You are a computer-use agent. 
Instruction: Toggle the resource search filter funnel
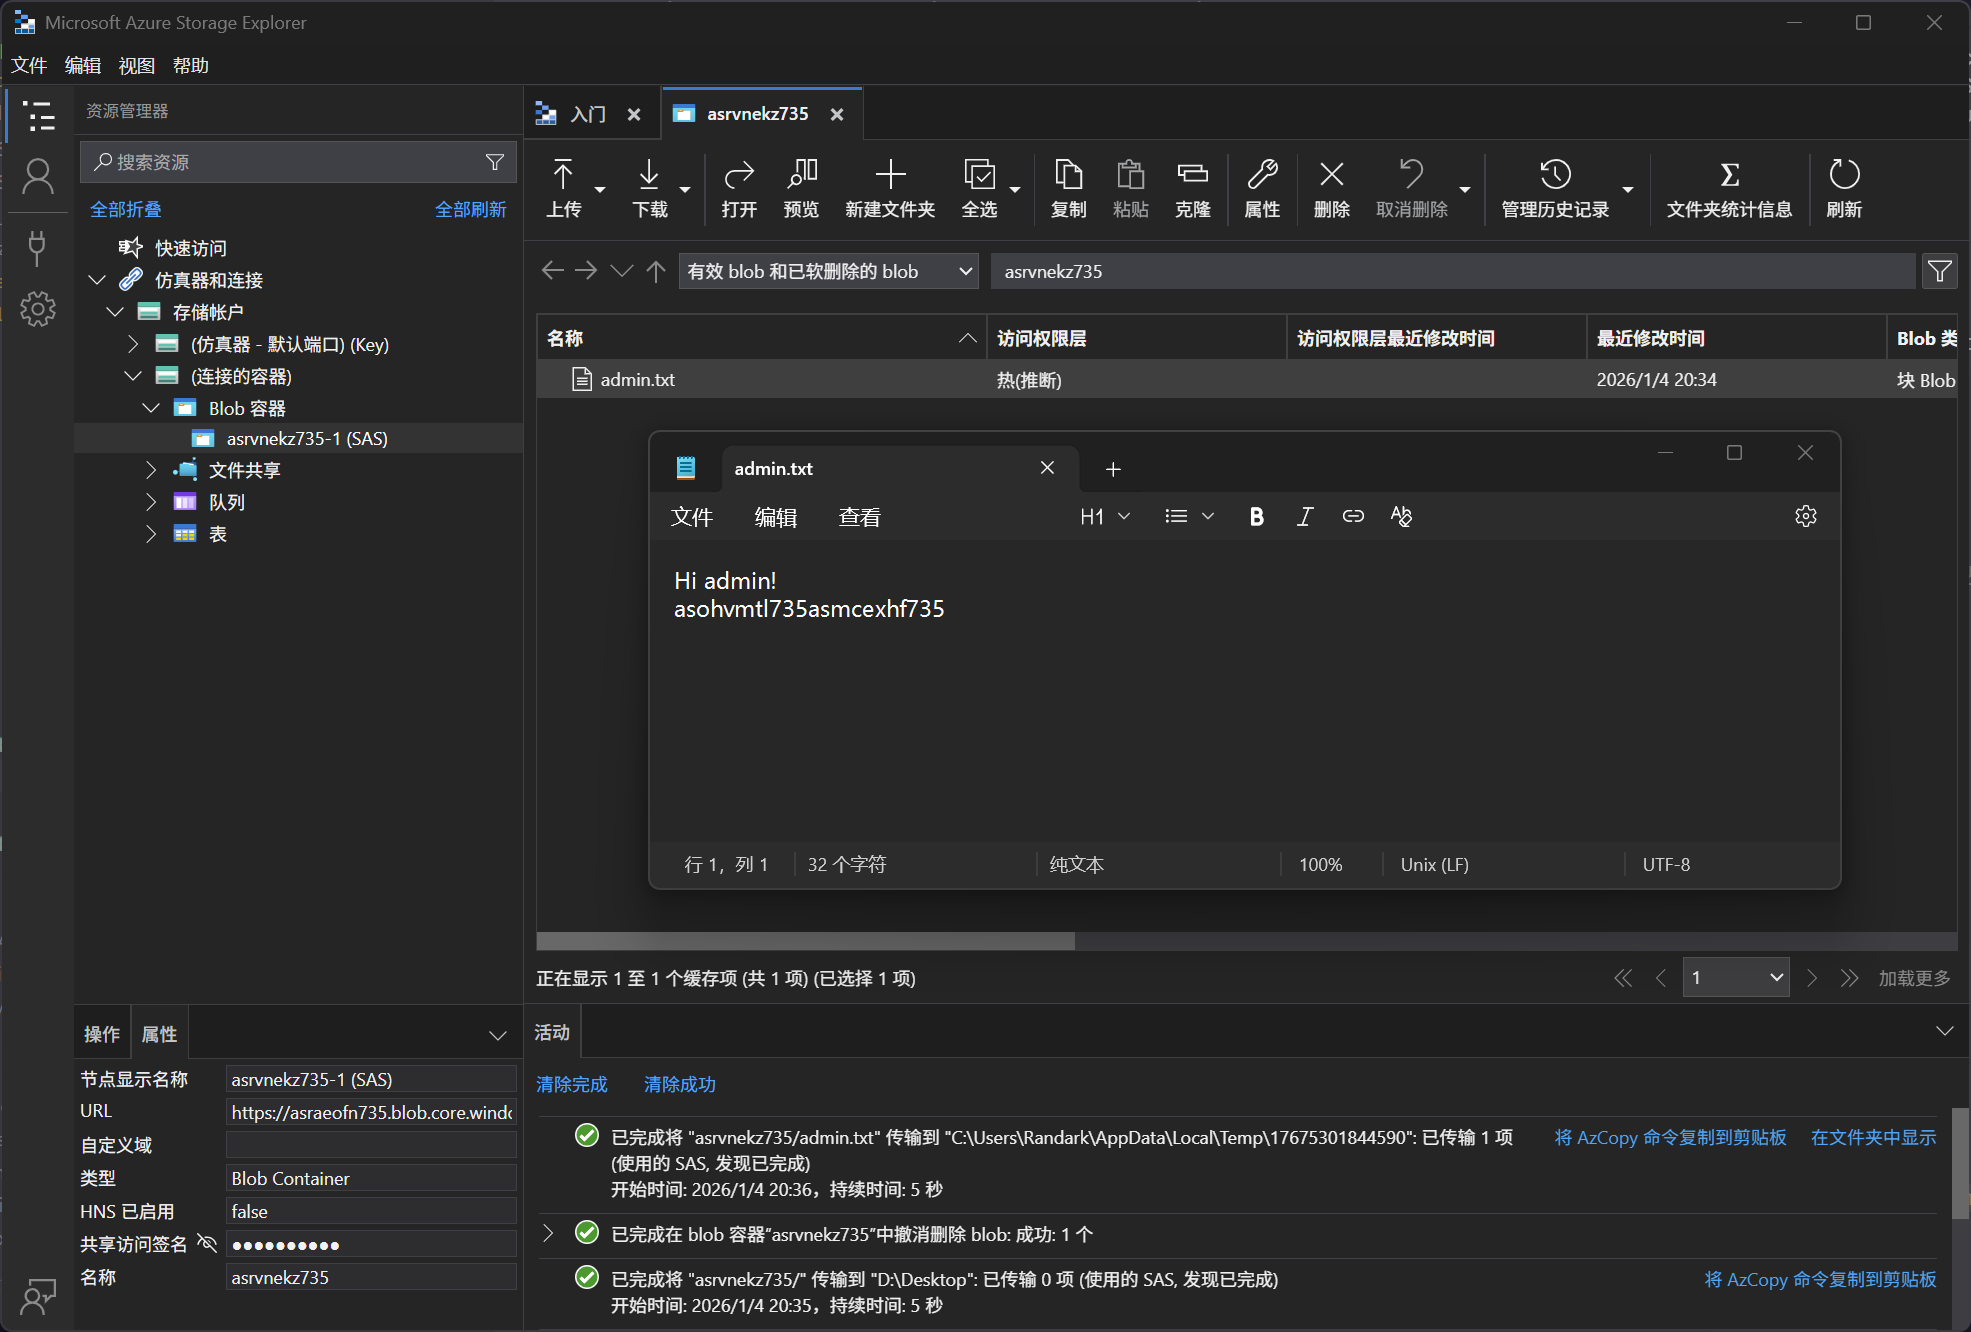(495, 162)
